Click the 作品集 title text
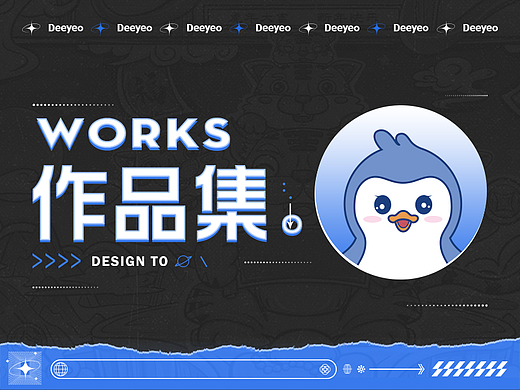520x390 pixels. tap(150, 204)
